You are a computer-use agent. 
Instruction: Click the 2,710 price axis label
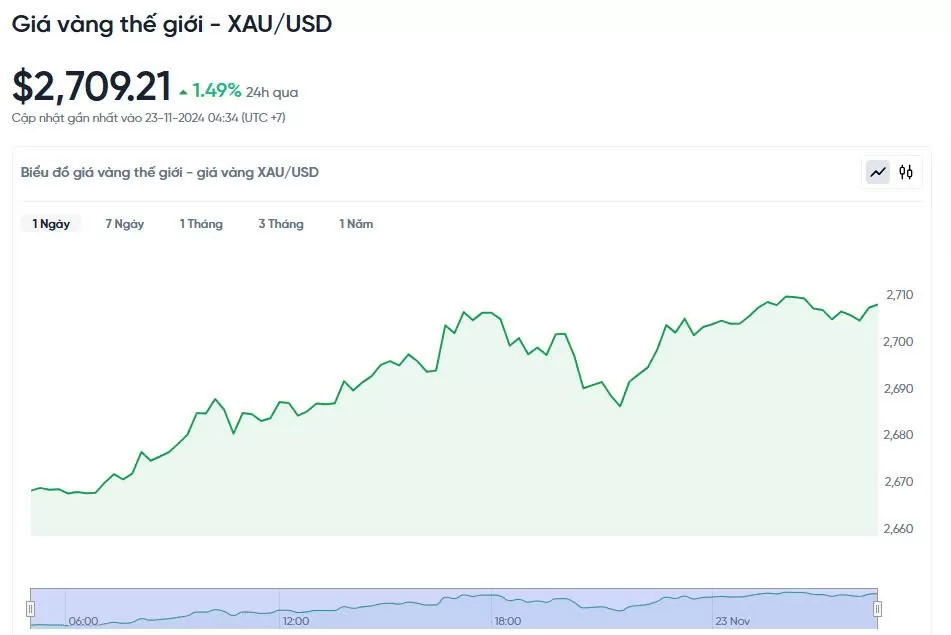point(899,295)
